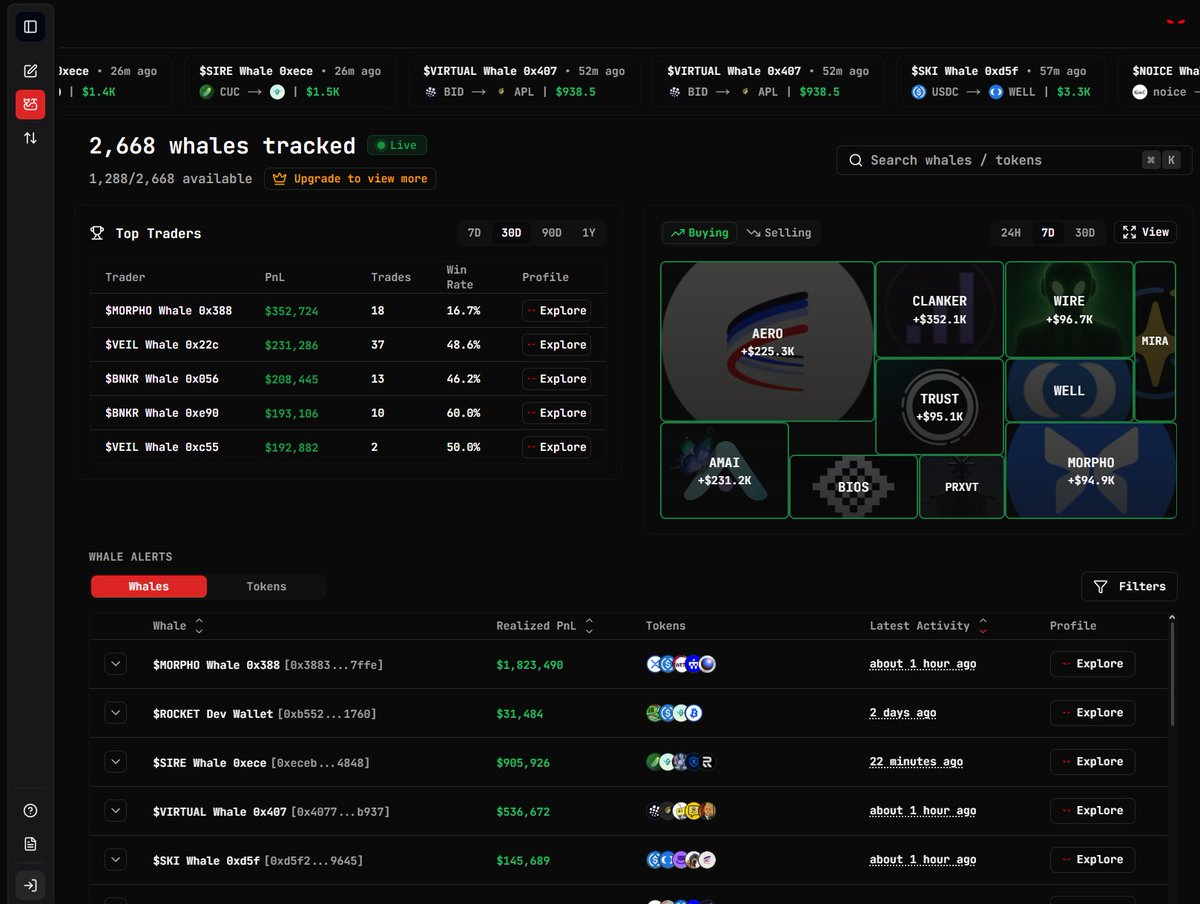Explore $BNKR Whale 0xe90 in Top Traders
This screenshot has width=1200, height=904.
556,413
